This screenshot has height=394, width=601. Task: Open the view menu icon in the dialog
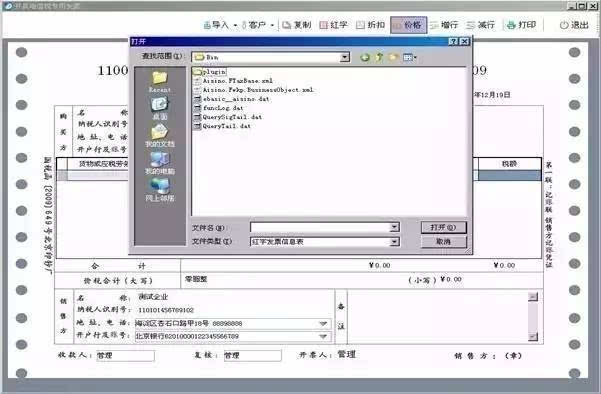point(409,57)
